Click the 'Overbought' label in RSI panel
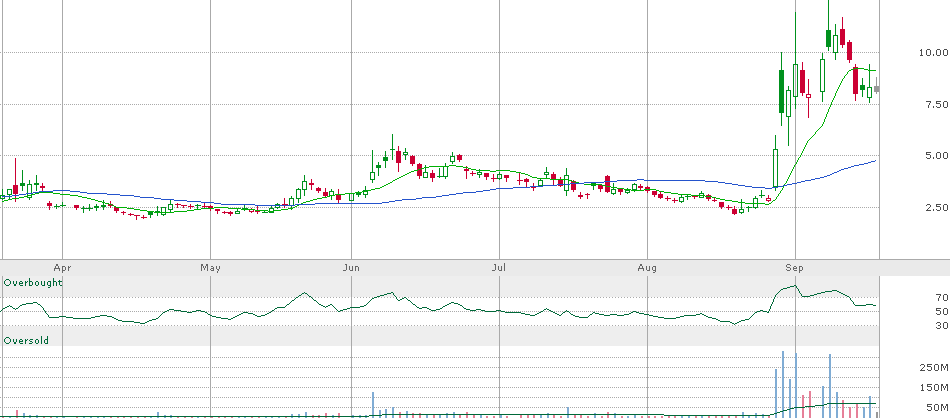The image size is (950, 418). tap(33, 282)
